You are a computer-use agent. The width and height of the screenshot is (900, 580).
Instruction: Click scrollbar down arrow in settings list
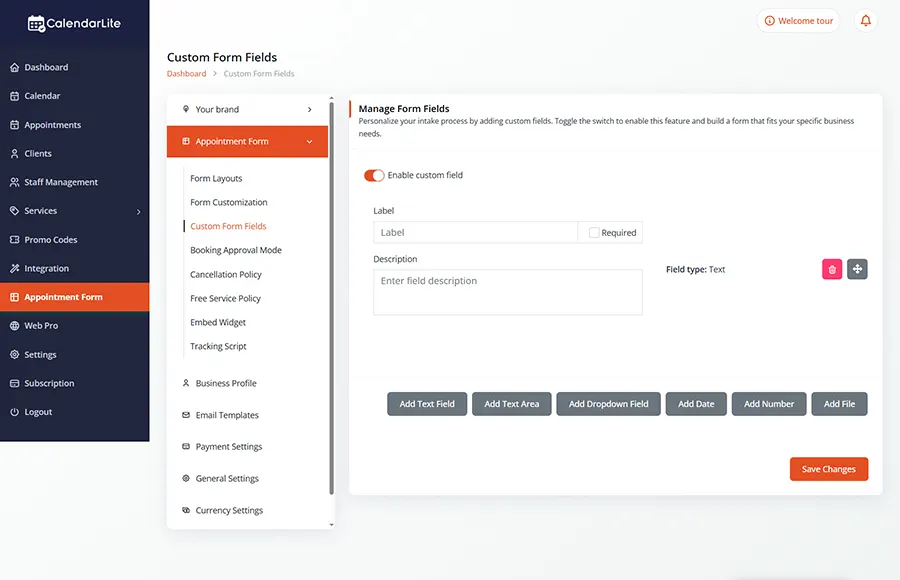click(331, 524)
